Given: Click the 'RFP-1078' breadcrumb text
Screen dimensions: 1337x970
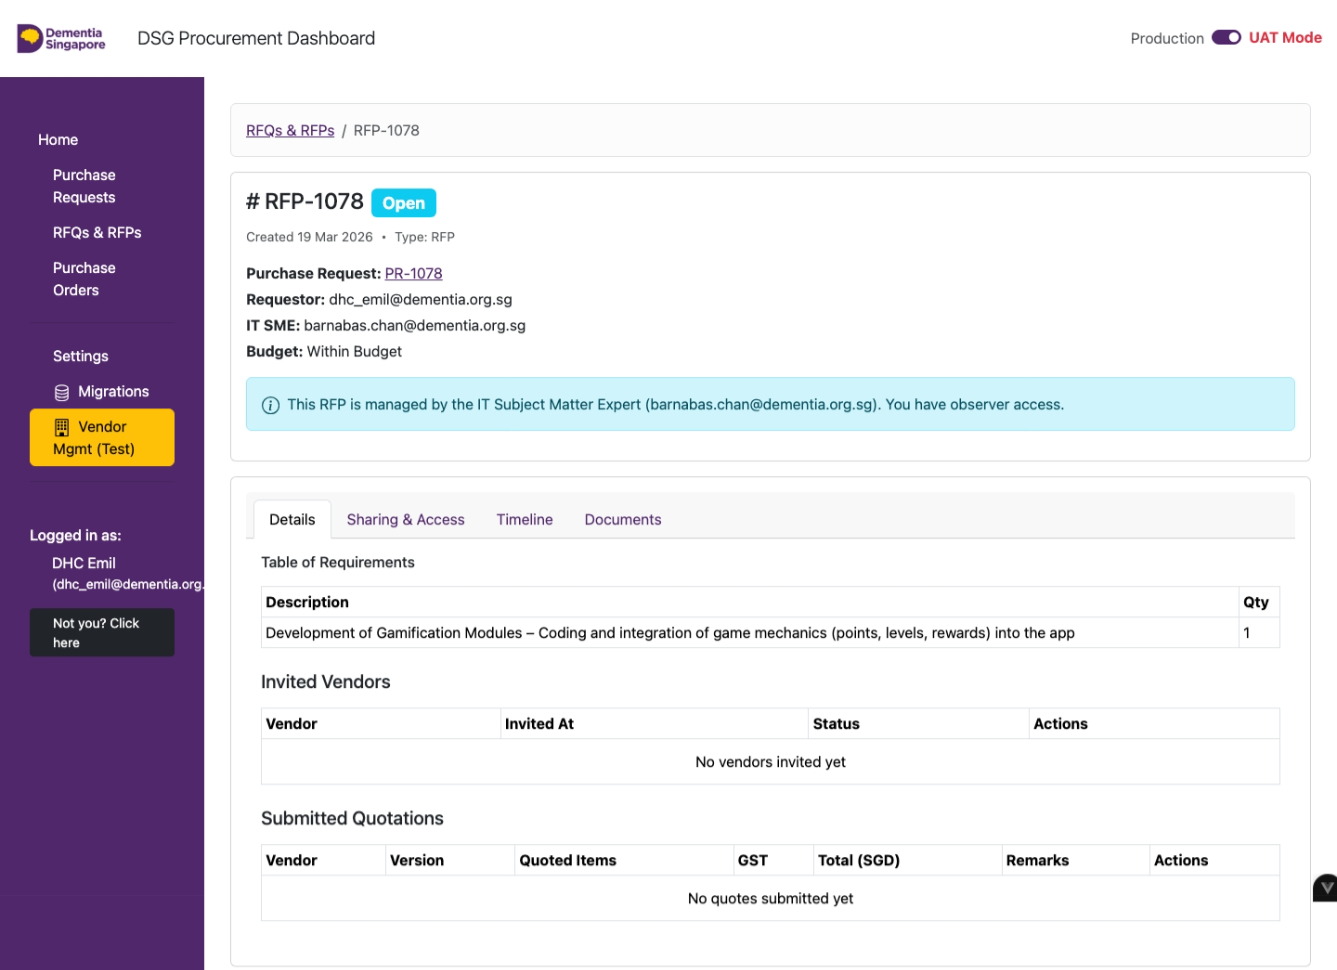Looking at the screenshot, I should (386, 131).
